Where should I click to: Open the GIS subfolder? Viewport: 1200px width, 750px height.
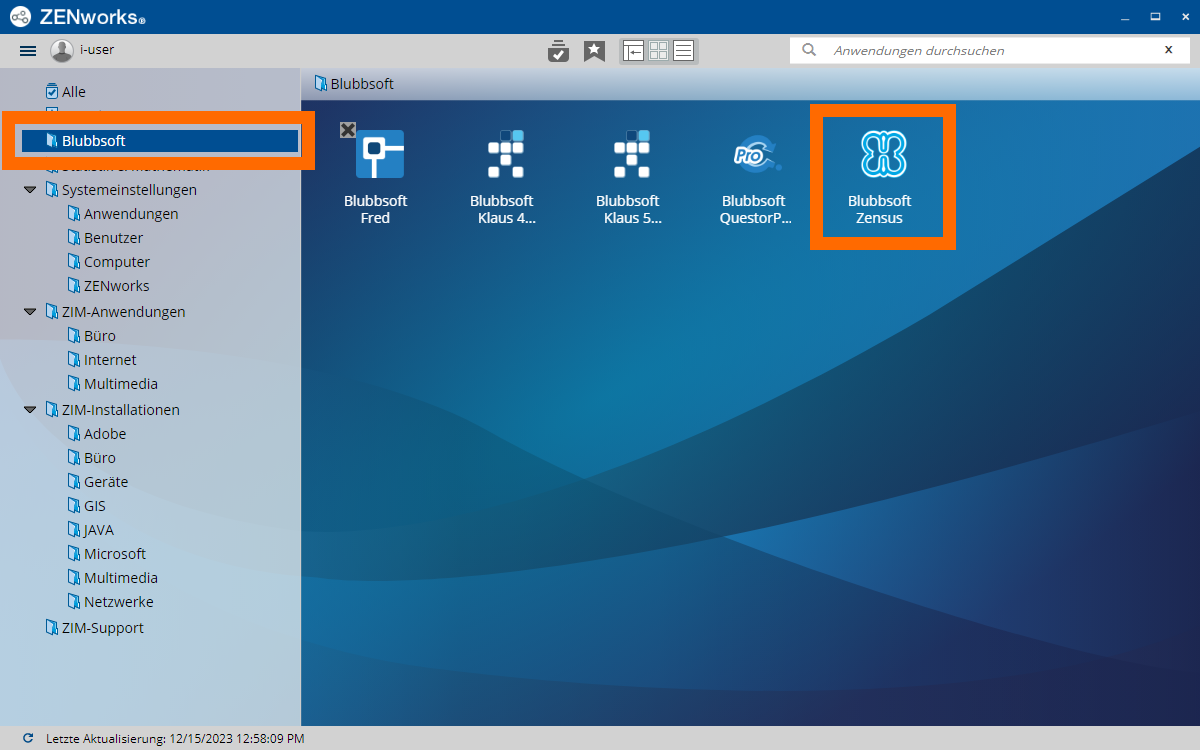87,506
